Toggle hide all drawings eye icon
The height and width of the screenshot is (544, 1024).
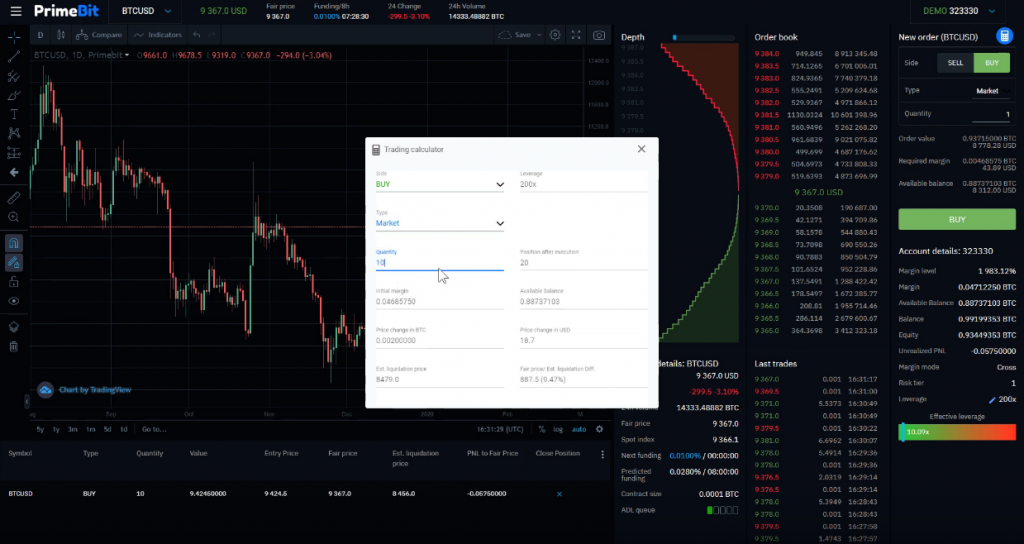point(14,301)
